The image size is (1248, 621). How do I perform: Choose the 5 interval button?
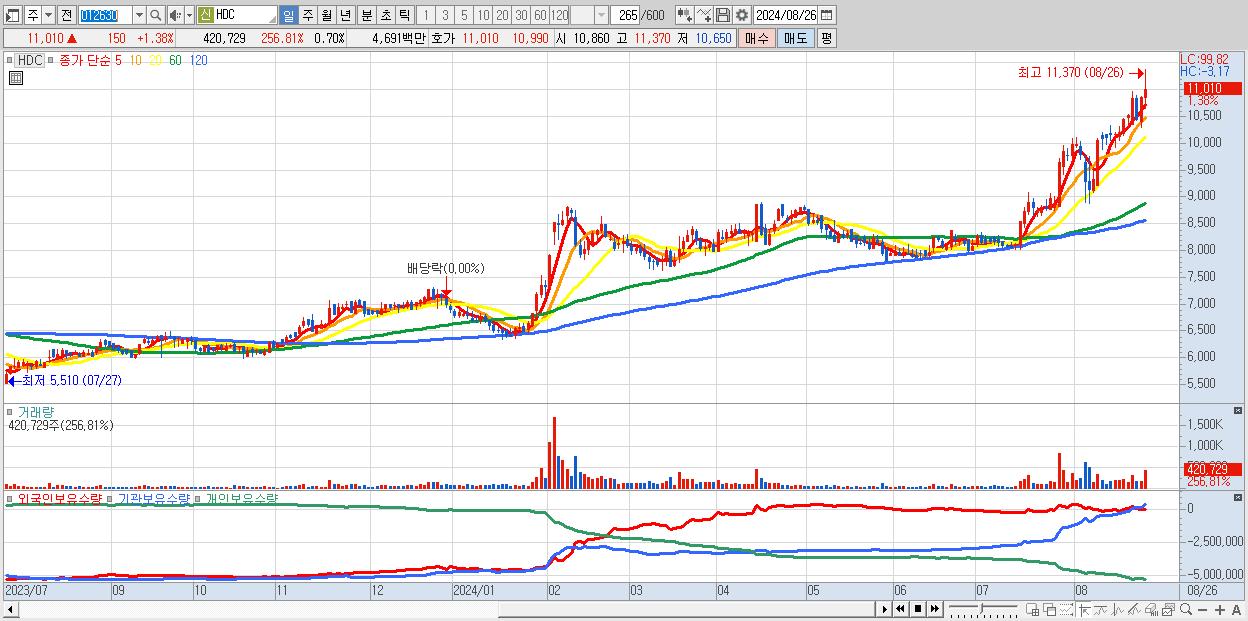coord(464,15)
